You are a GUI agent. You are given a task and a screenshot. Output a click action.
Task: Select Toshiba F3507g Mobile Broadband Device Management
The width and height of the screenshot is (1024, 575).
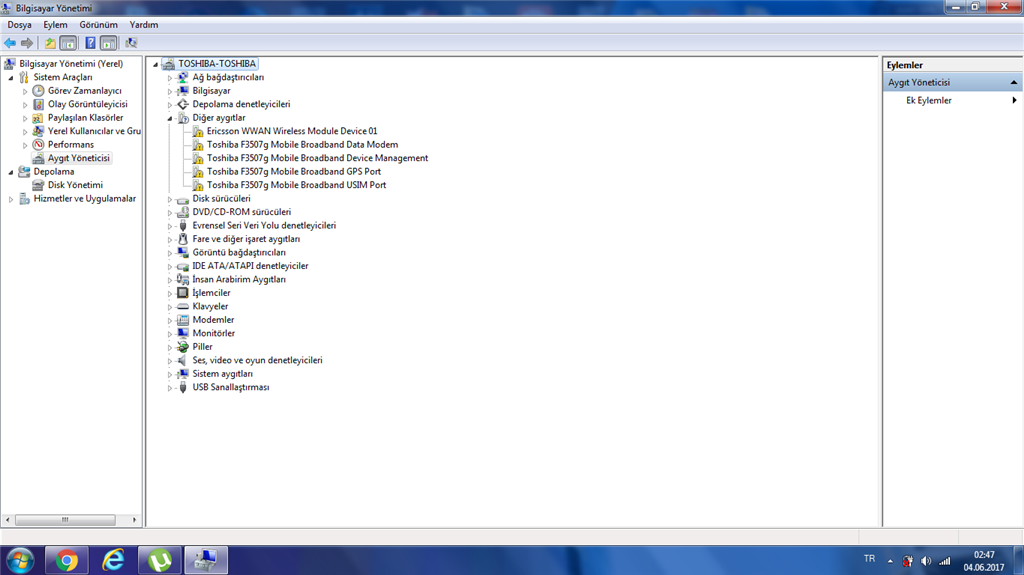(317, 158)
